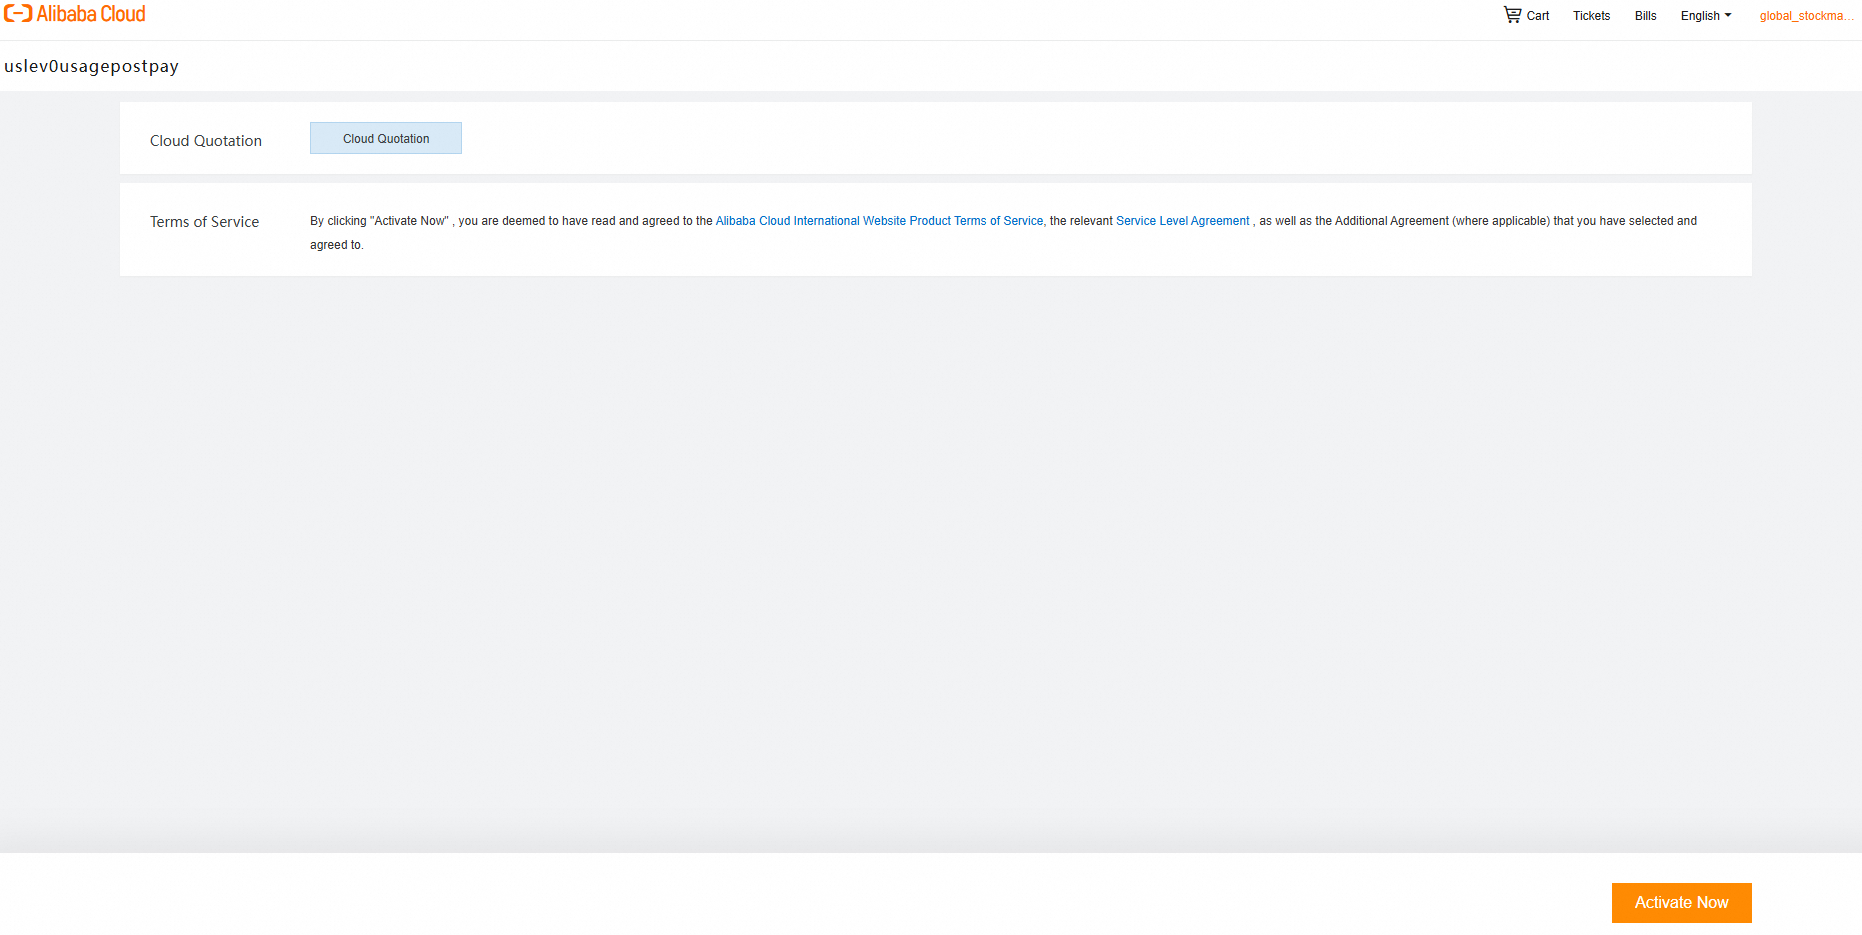Screen dimensions: 1862x935
Task: Click the Terms of Service label
Action: (204, 222)
